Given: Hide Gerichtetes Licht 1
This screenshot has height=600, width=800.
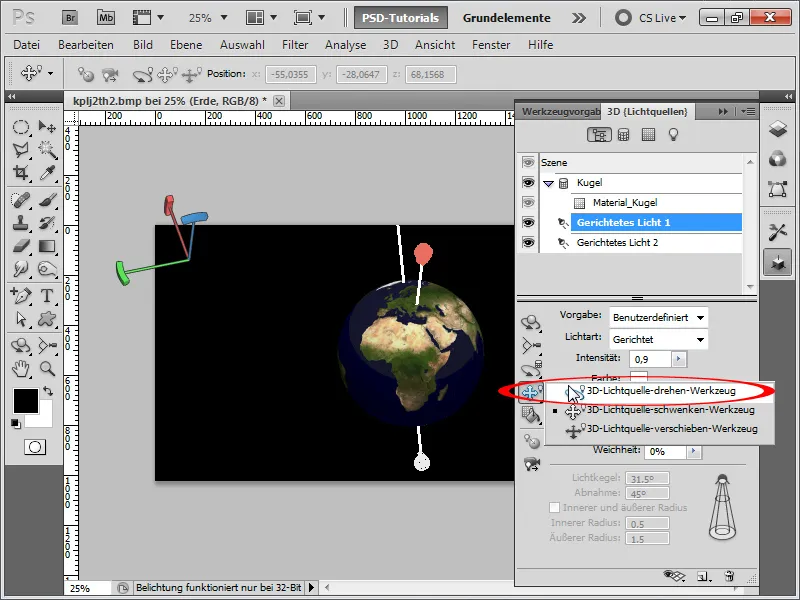Looking at the screenshot, I should click(x=528, y=222).
